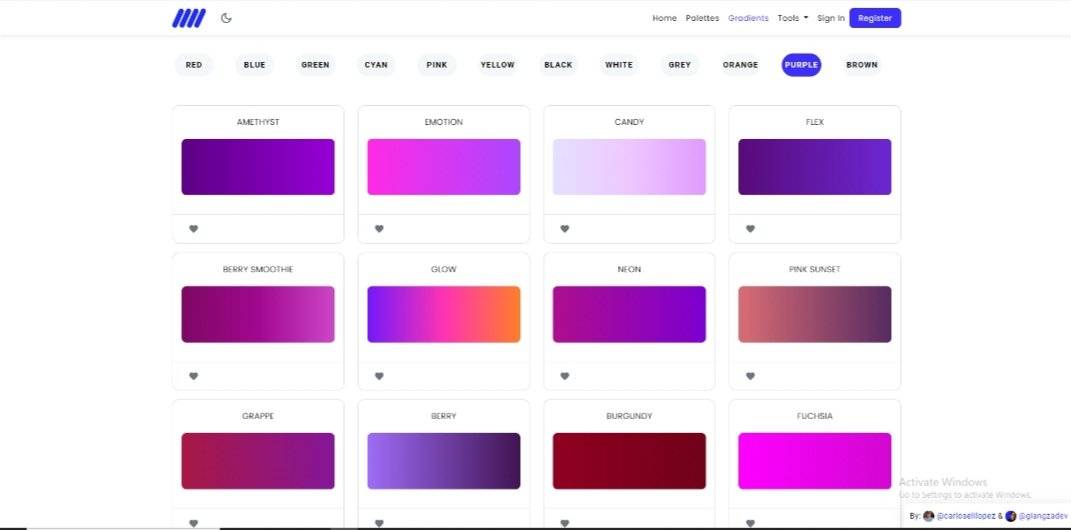Viewport: 1071px width, 530px height.
Task: Like the Berry Smoothie gradient
Action: [194, 376]
